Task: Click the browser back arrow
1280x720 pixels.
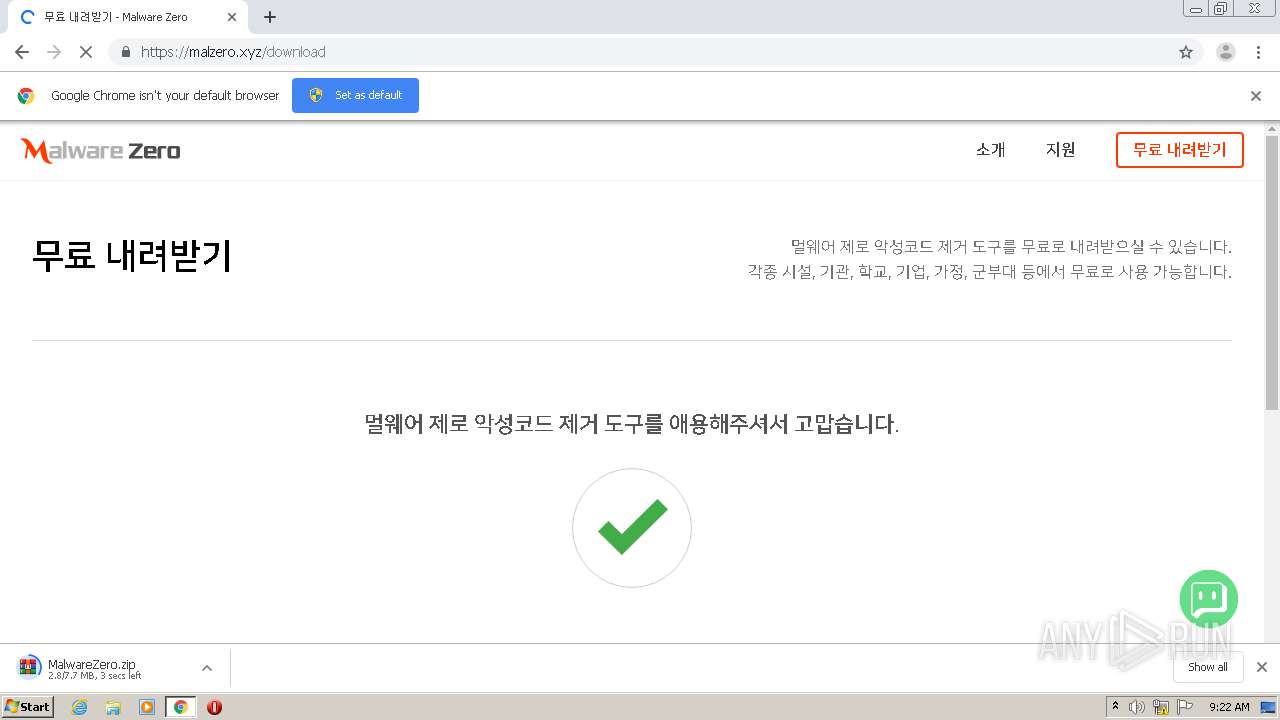Action: click(22, 52)
